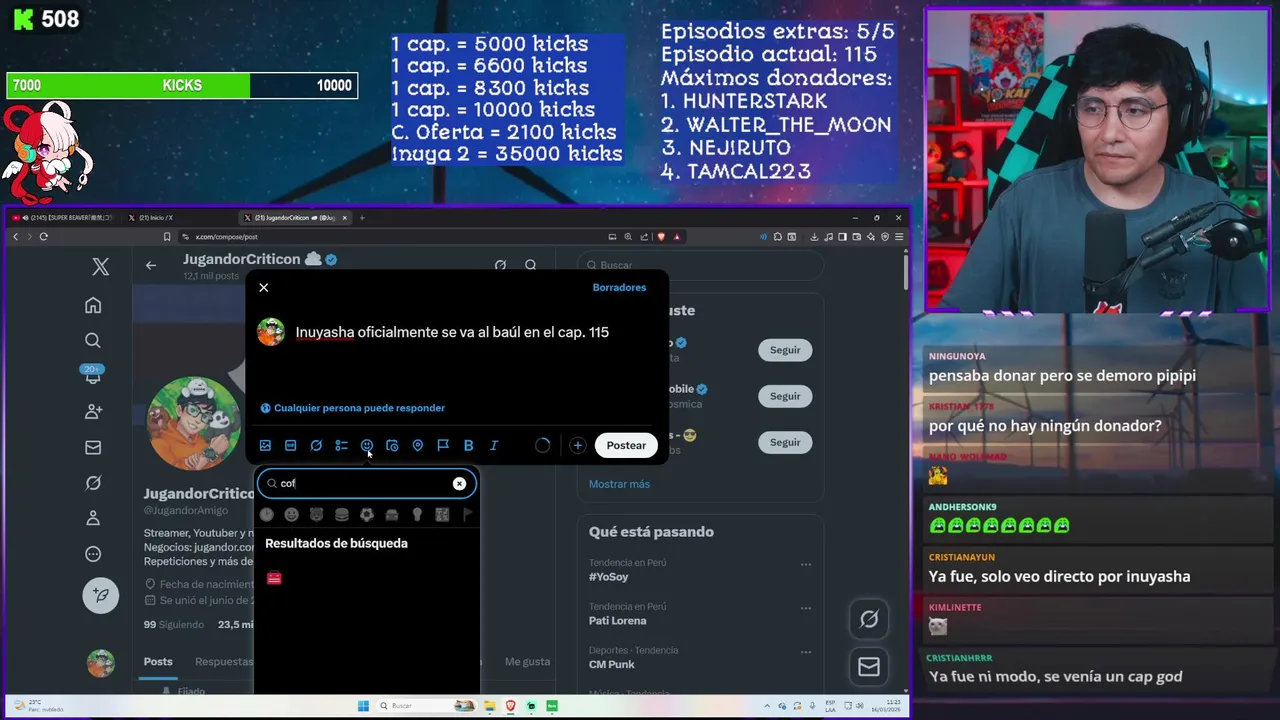Tag a location using the pin icon
The image size is (1280, 720).
point(418,445)
